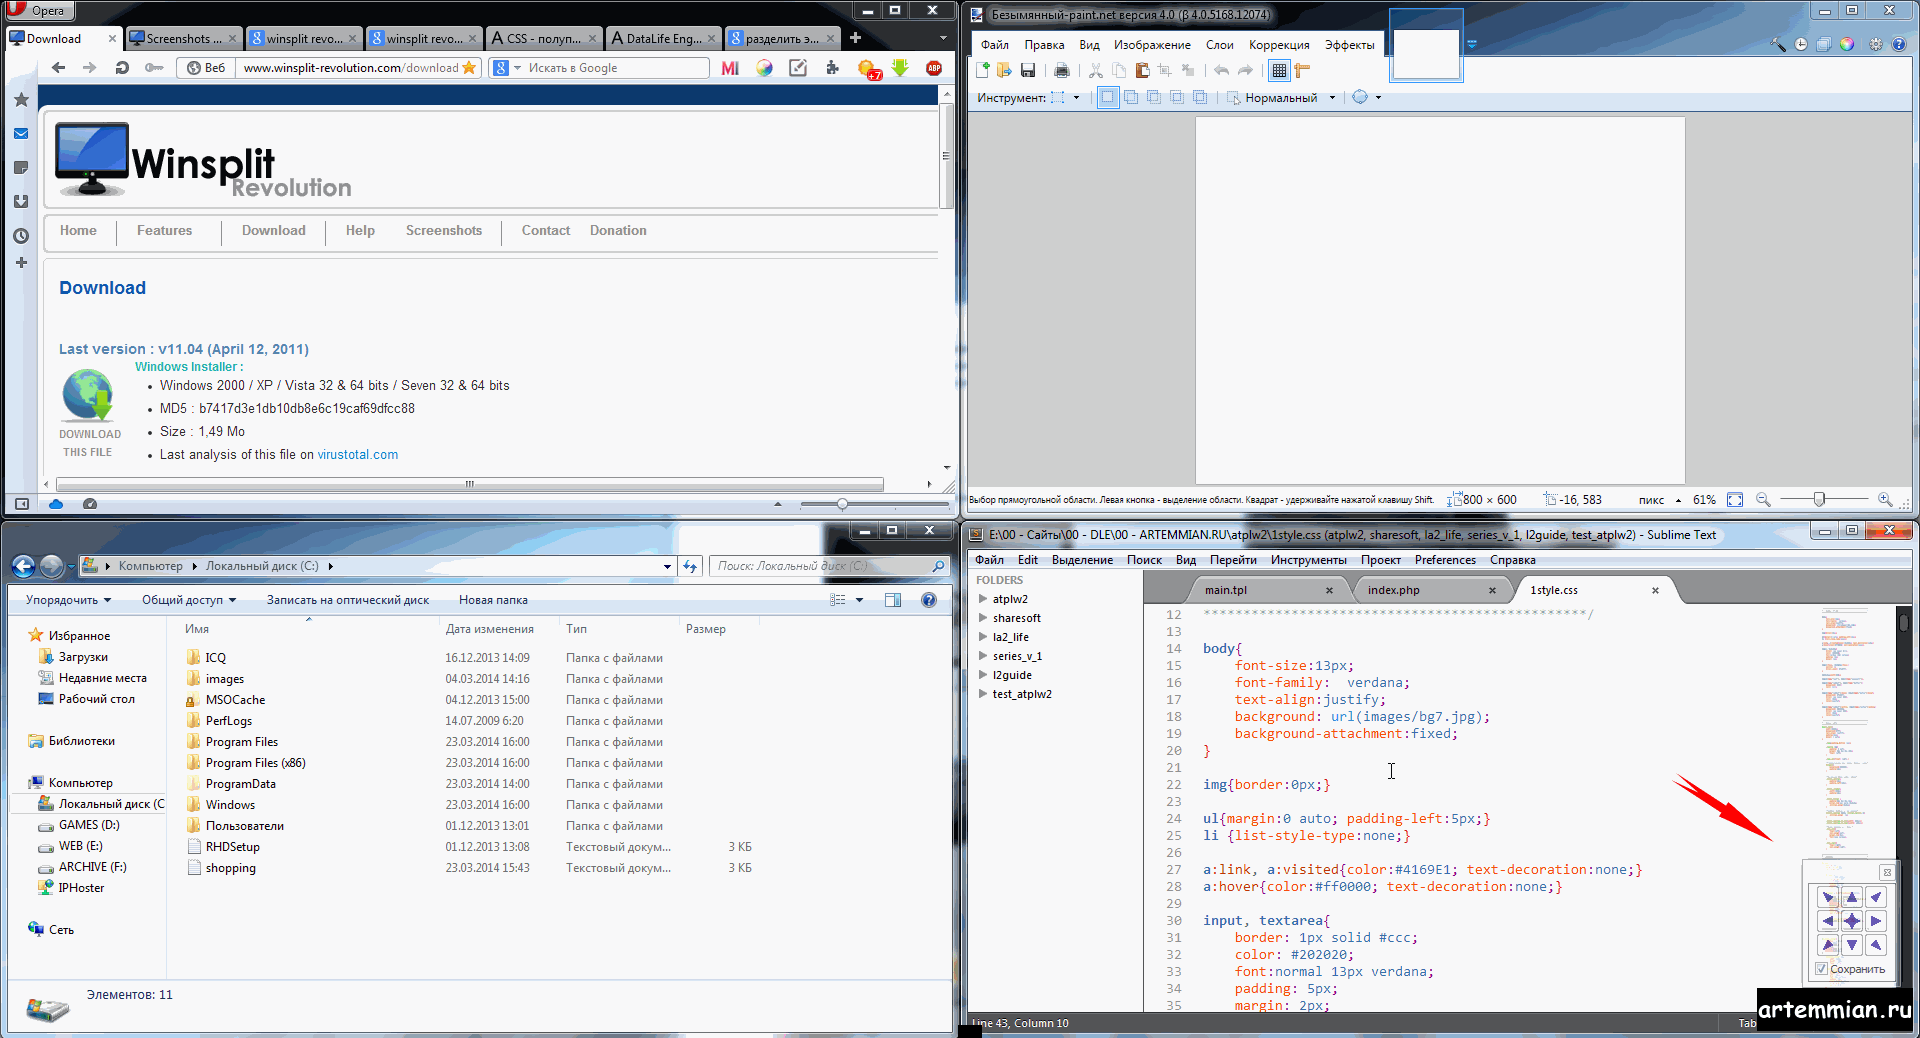
Task: Open Explorer address bar history dropdown
Action: [667, 566]
